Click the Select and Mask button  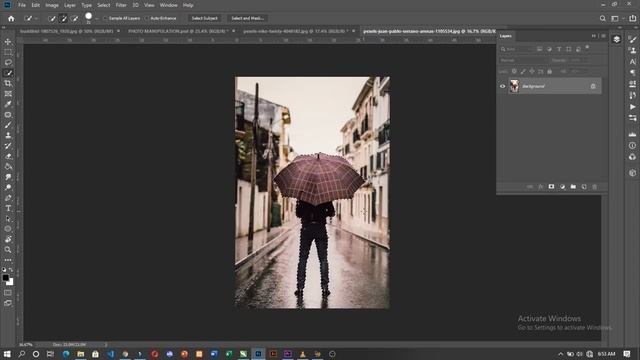pos(247,18)
